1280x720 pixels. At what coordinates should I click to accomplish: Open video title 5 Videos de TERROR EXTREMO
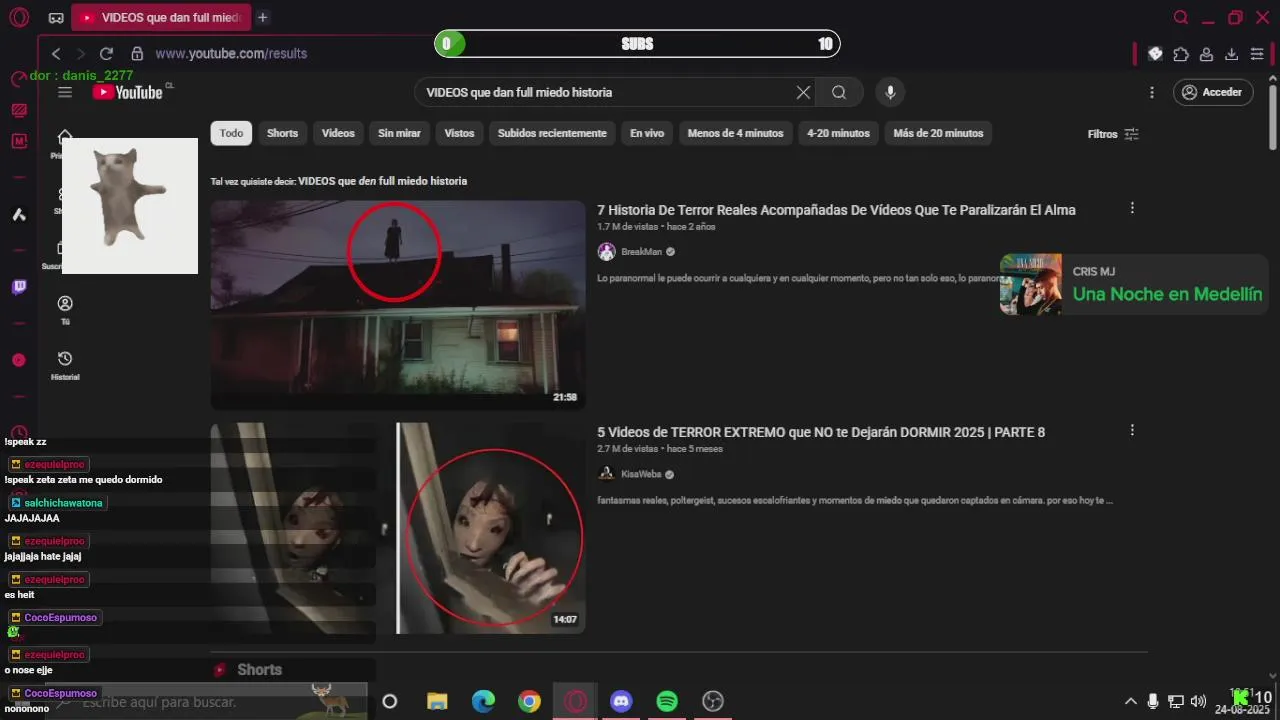(x=821, y=432)
